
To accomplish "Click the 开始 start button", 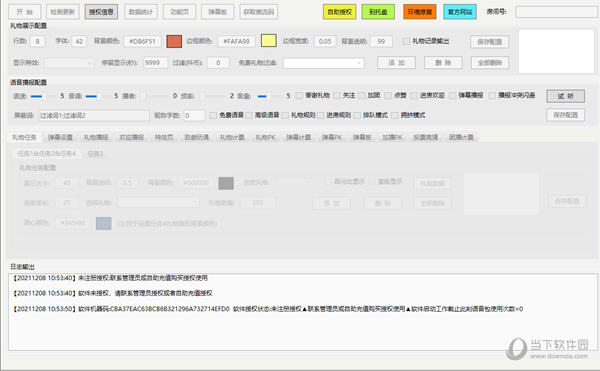I will [x=24, y=12].
